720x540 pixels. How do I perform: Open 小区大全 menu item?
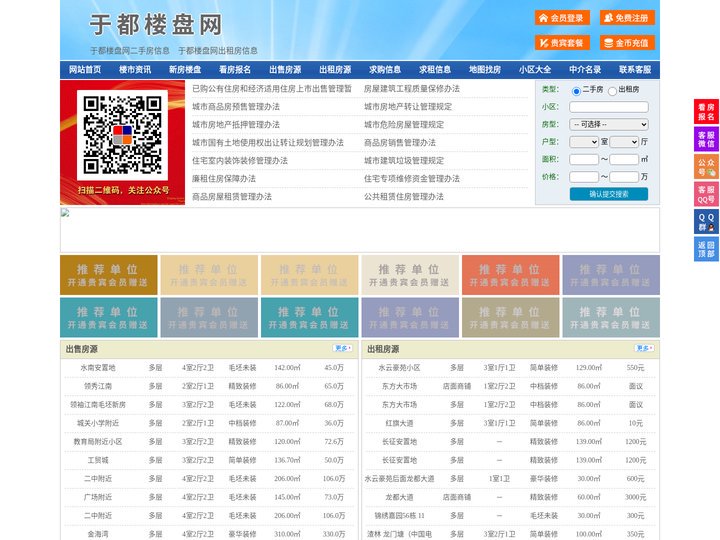pos(535,70)
